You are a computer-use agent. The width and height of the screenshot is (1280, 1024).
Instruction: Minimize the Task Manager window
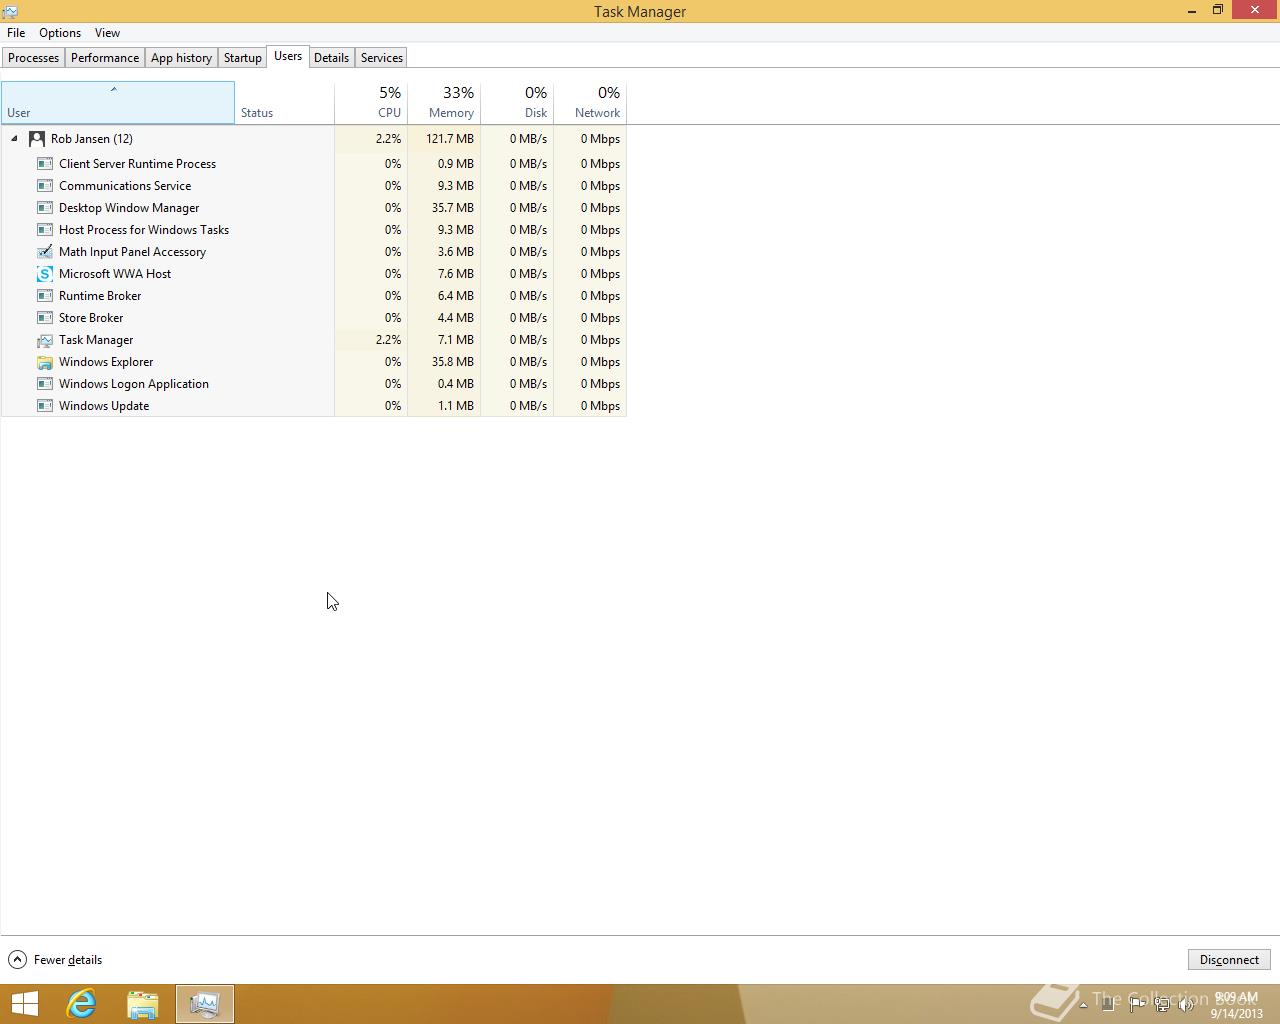tap(1192, 11)
